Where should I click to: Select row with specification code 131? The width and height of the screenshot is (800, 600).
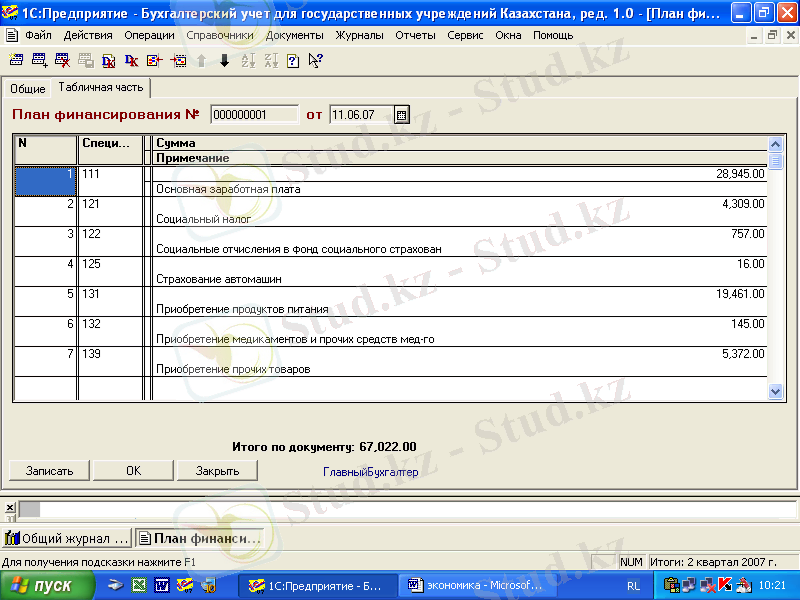(112, 294)
